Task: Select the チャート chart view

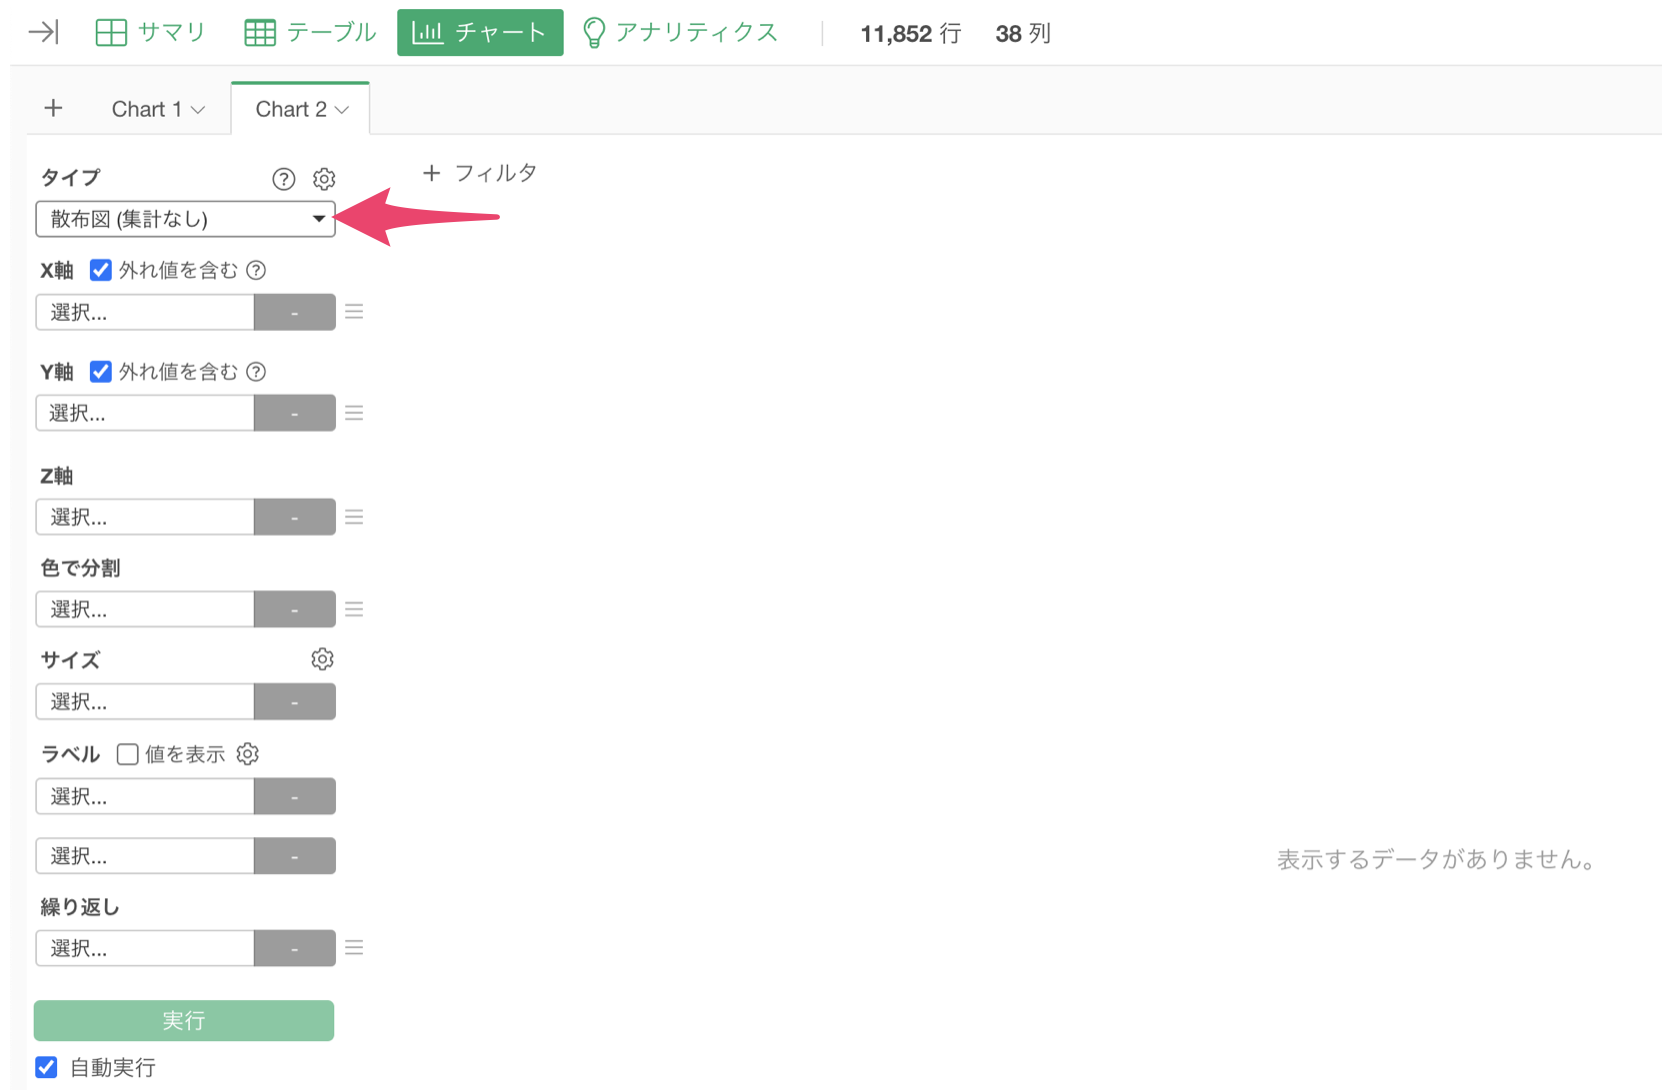Action: tap(480, 33)
